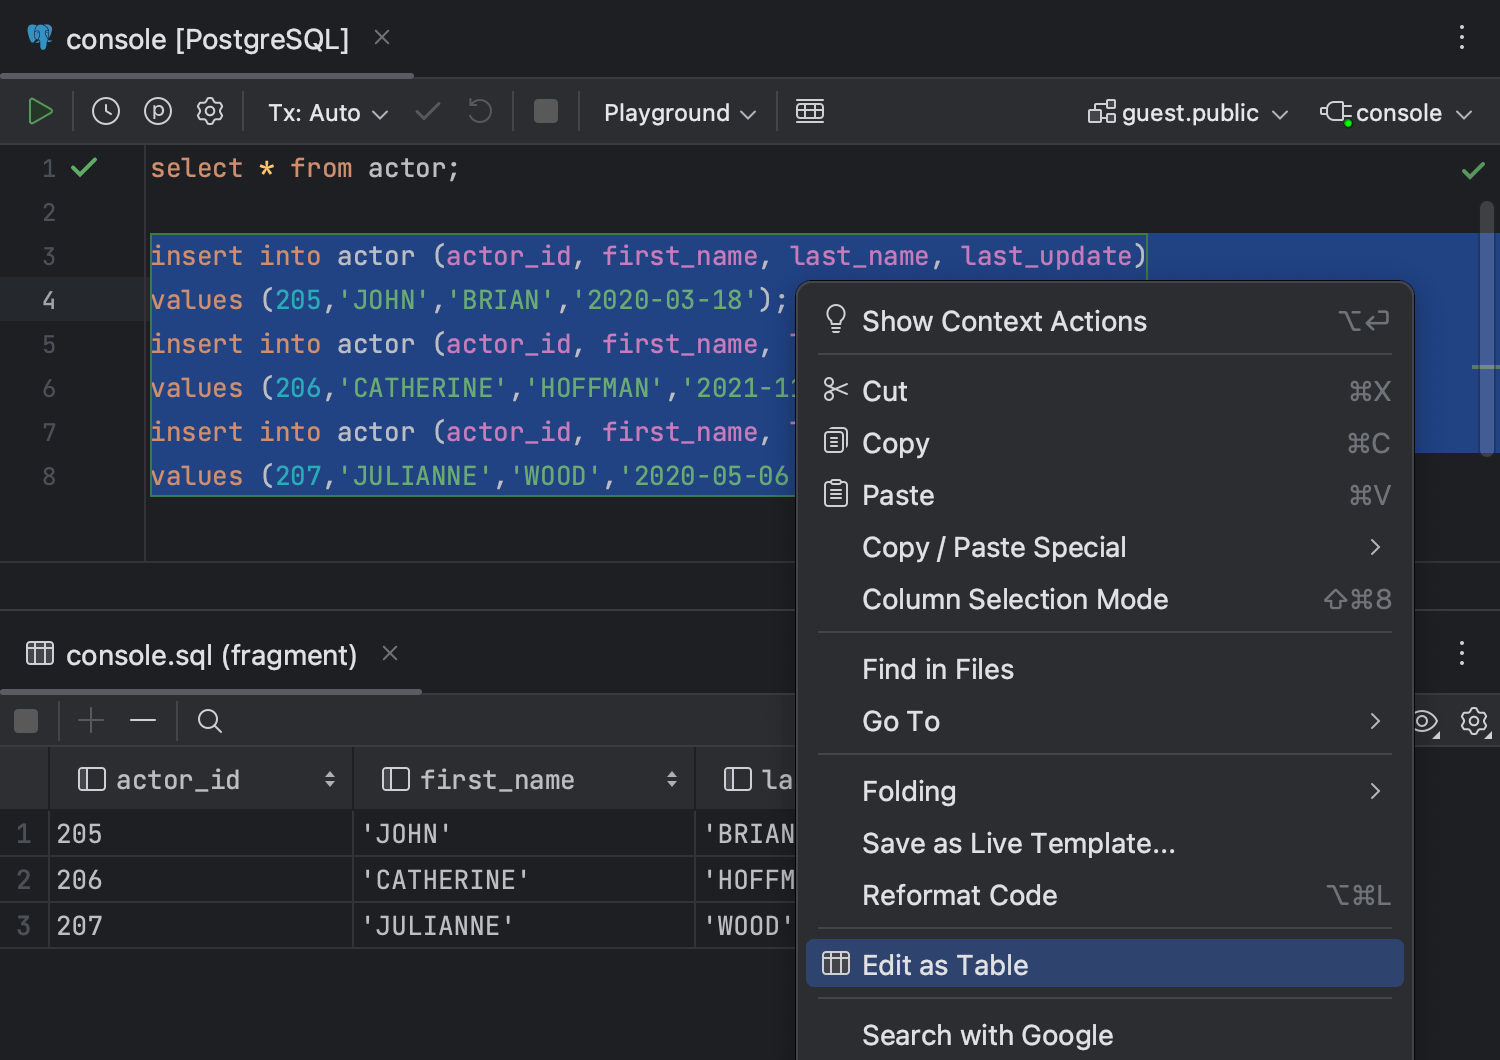Toggle view options with the eye icon
Screen dimensions: 1500x1060
pyautogui.click(x=1424, y=721)
